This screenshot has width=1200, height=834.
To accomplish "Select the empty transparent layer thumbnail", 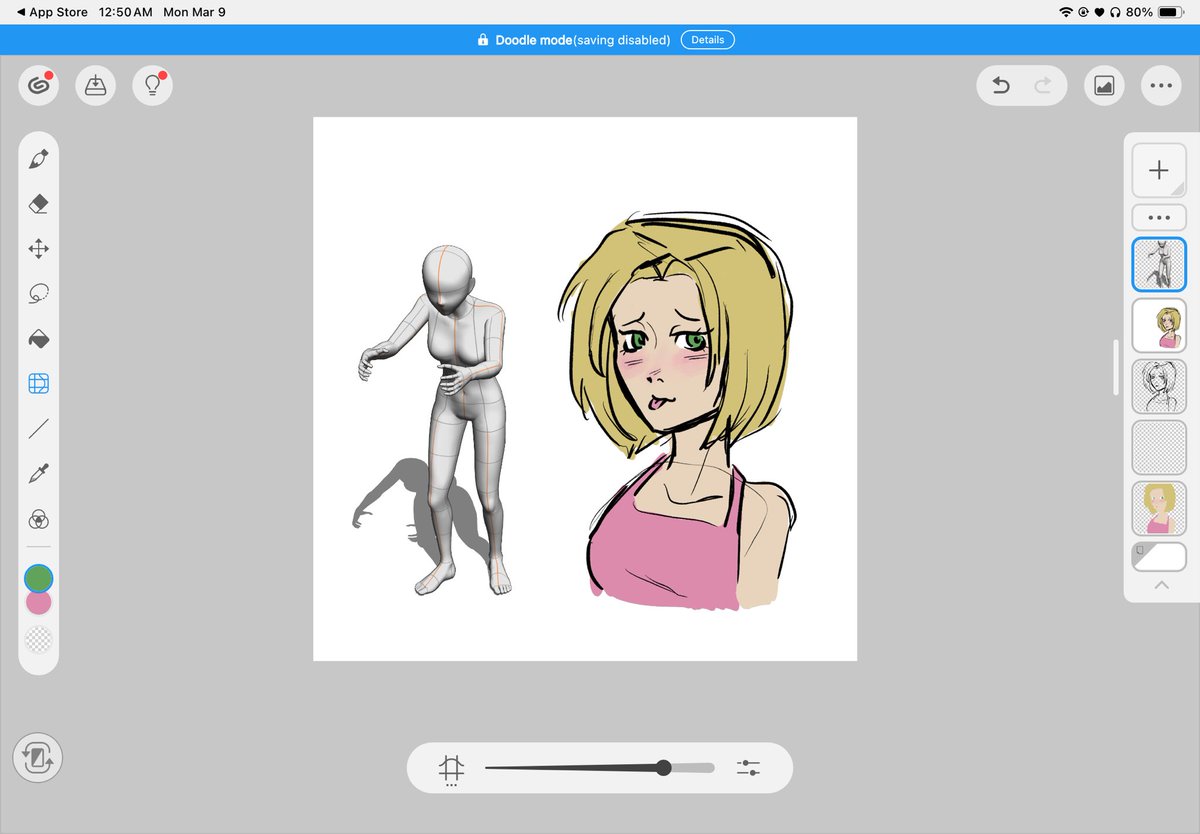I will click(1159, 447).
